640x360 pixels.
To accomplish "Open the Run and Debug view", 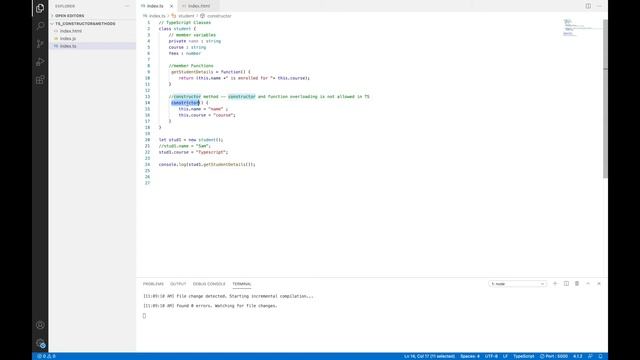I will point(40,62).
